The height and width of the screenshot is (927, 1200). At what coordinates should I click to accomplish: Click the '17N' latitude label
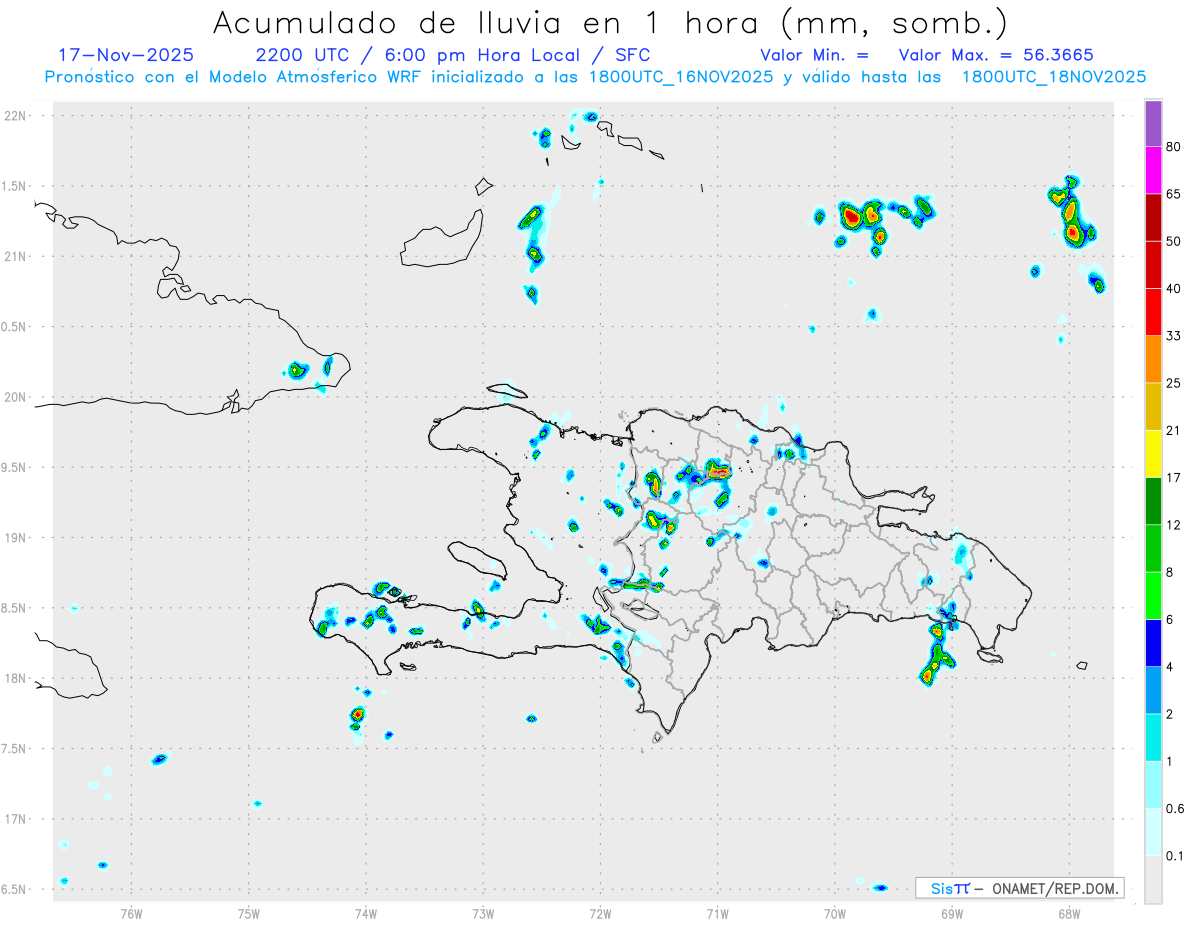click(17, 819)
